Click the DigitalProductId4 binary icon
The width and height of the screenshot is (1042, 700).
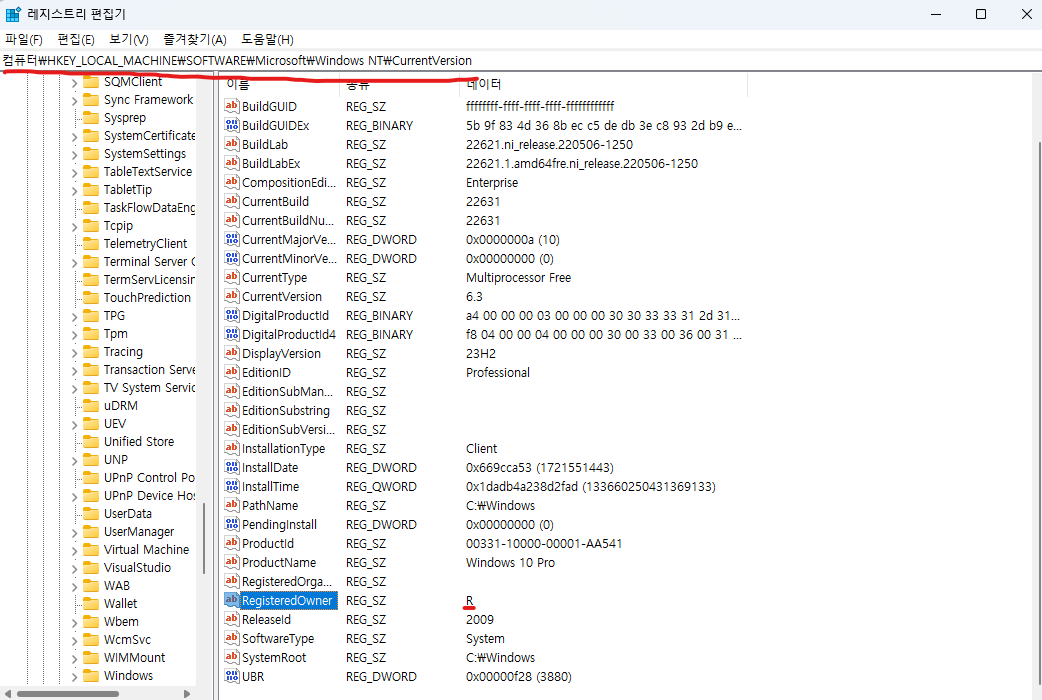coord(231,334)
